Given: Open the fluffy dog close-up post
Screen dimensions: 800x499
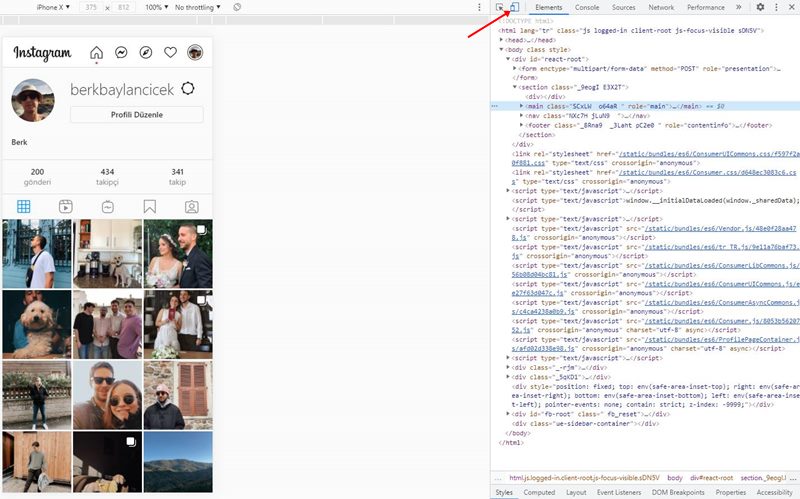Looking at the screenshot, I should (37, 324).
